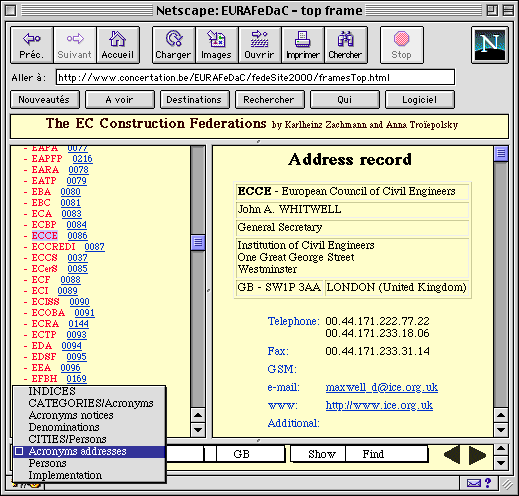519x496 pixels.
Task: Click scroll down arrow of address record frame
Action: 501,430
